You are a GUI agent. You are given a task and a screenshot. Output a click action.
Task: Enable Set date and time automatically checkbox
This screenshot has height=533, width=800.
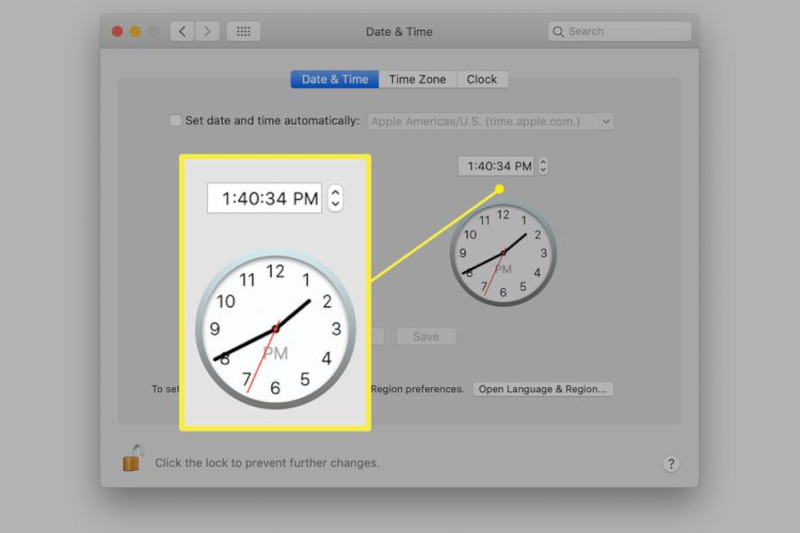tap(175, 120)
